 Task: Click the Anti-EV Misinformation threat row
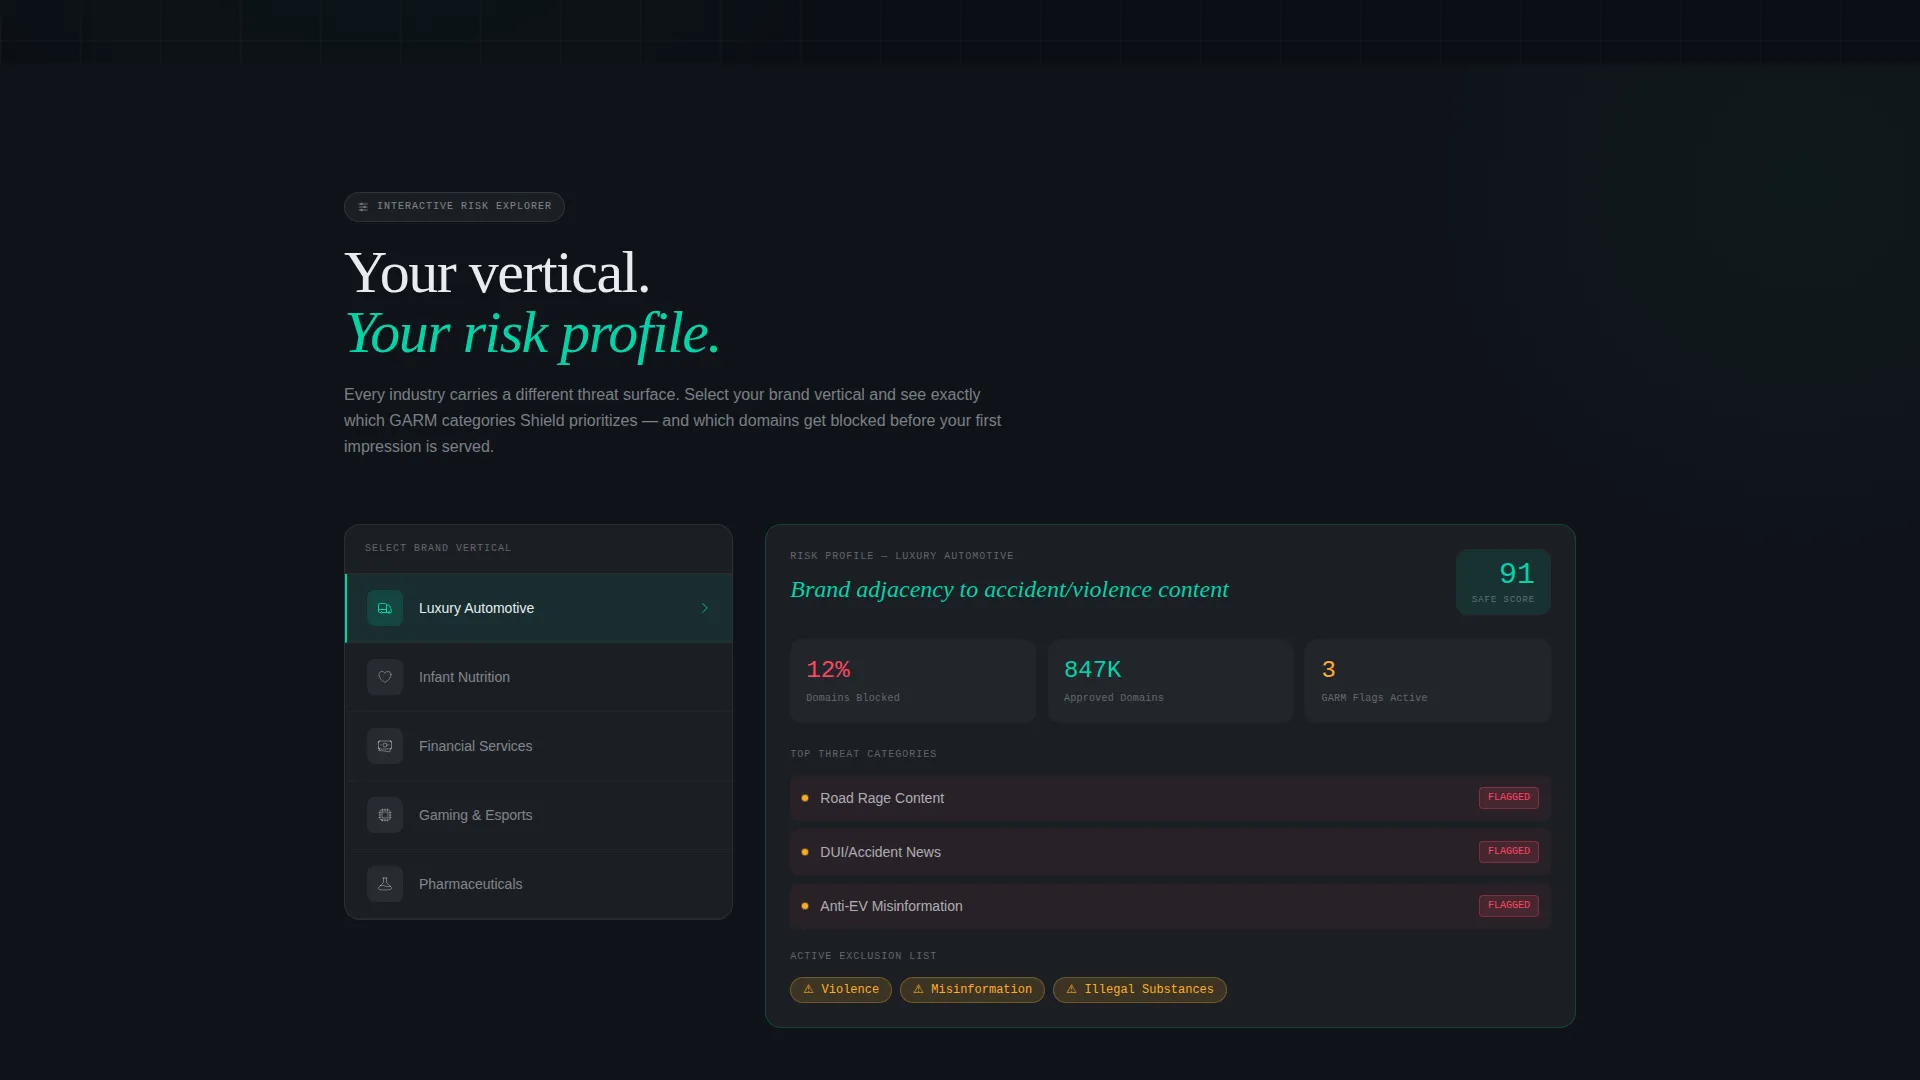coord(1170,906)
